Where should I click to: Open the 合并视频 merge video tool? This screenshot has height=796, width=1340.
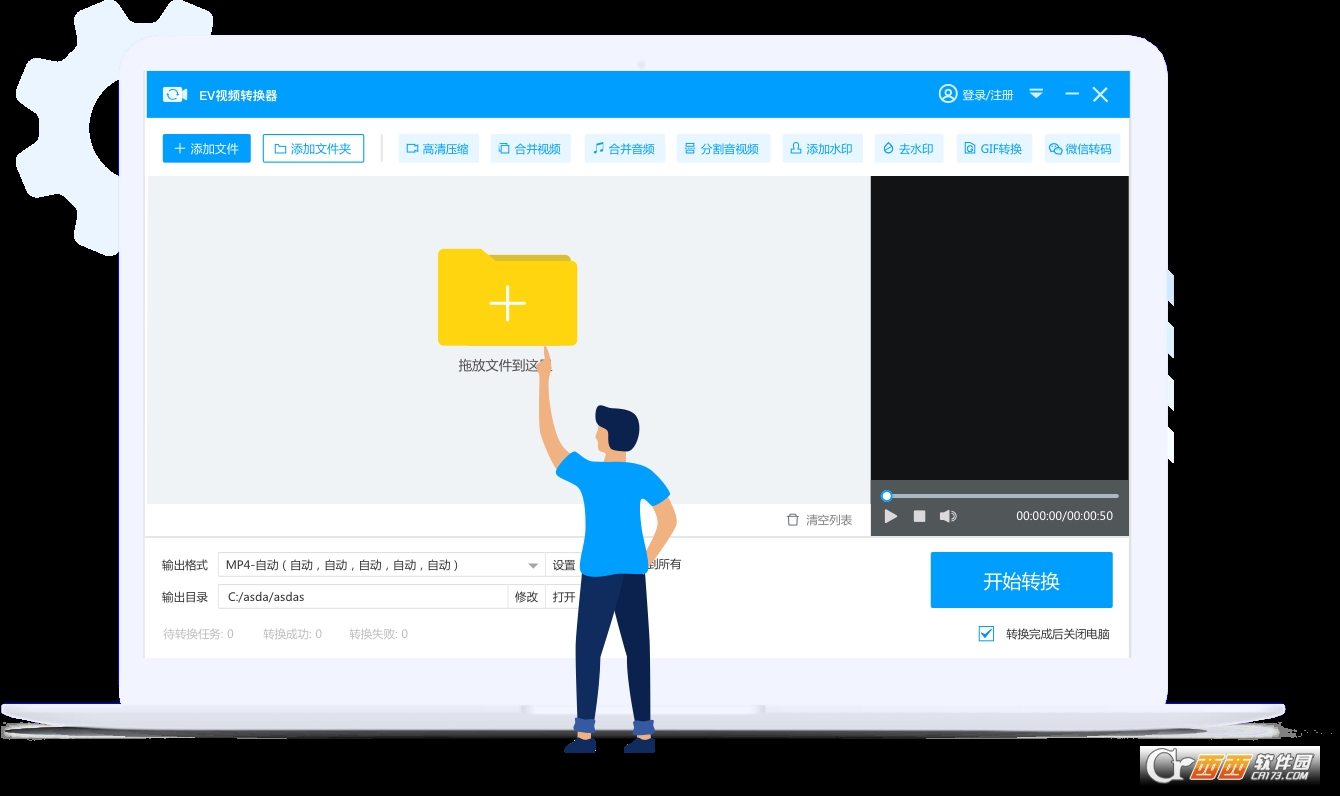[x=530, y=149]
